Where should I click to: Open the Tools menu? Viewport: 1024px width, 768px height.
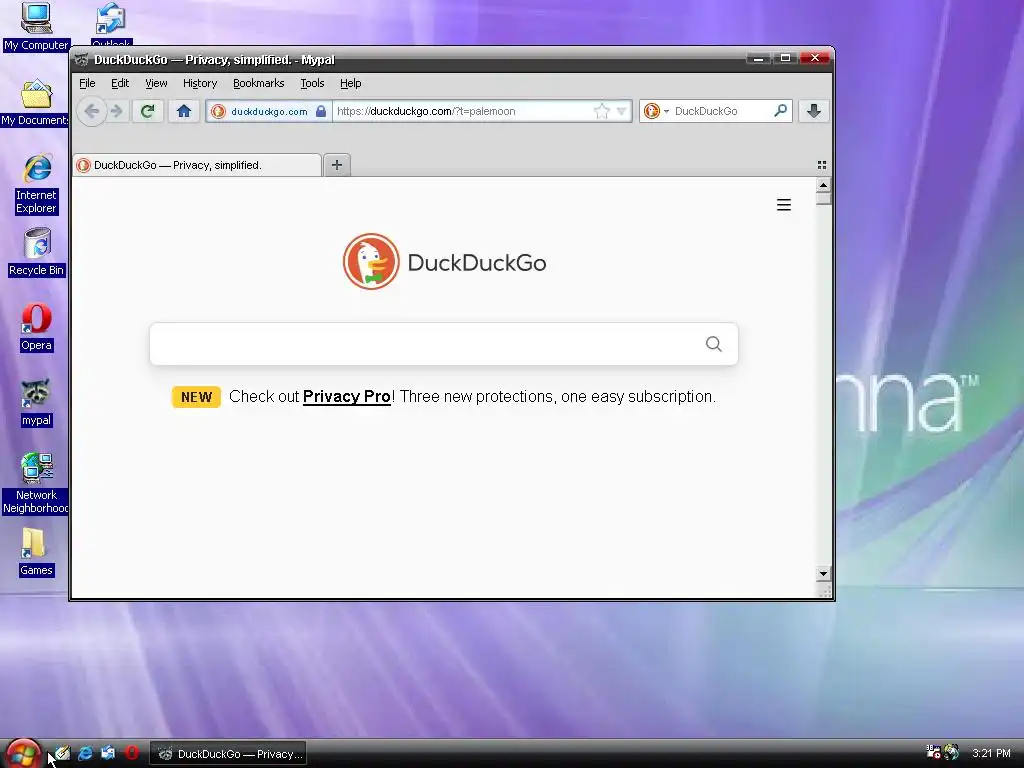coord(312,83)
